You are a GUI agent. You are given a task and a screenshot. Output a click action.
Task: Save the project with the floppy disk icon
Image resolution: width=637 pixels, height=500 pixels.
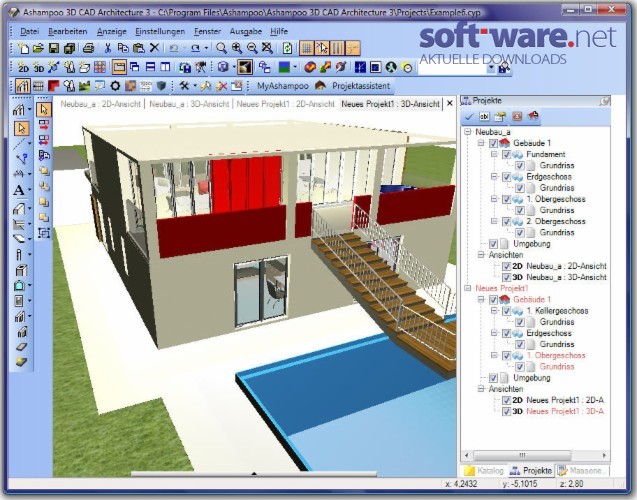click(x=54, y=48)
